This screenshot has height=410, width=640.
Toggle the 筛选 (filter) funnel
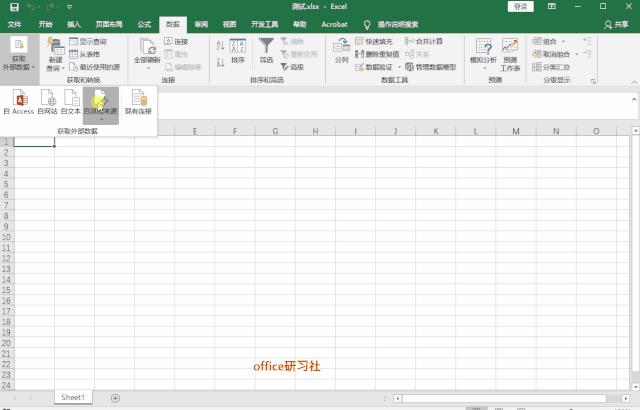pyautogui.click(x=266, y=51)
